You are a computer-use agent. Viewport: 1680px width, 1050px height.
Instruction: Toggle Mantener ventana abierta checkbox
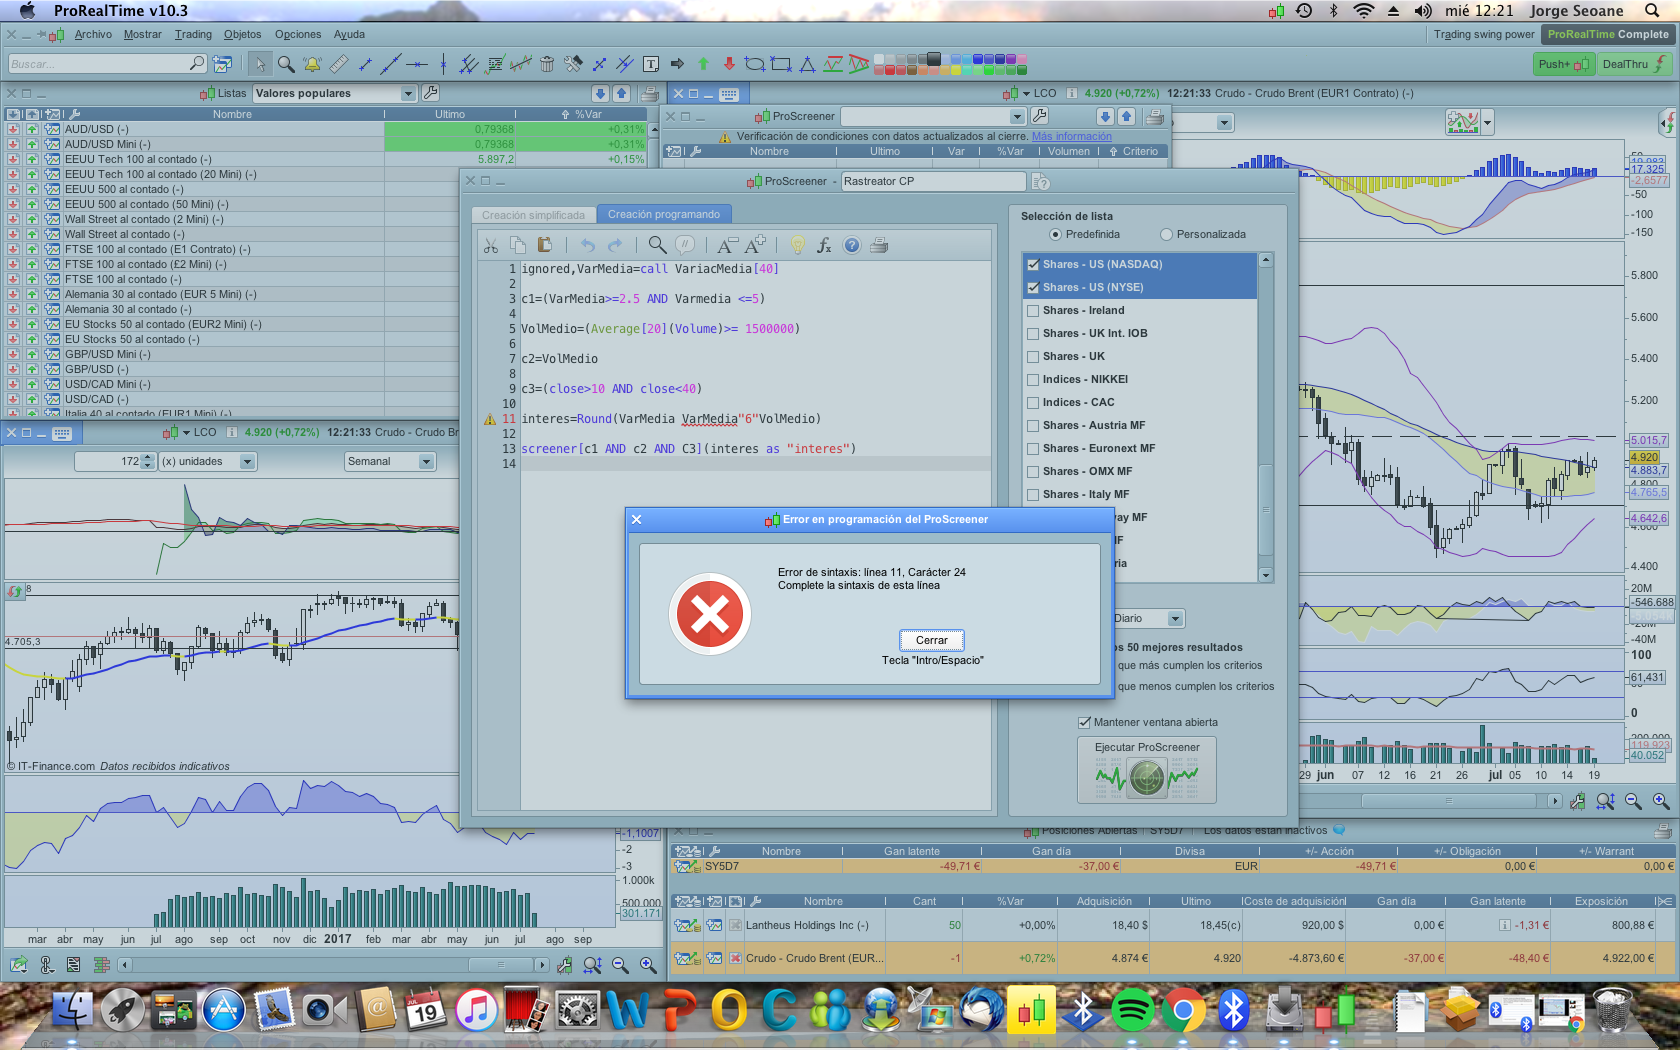click(x=1084, y=722)
